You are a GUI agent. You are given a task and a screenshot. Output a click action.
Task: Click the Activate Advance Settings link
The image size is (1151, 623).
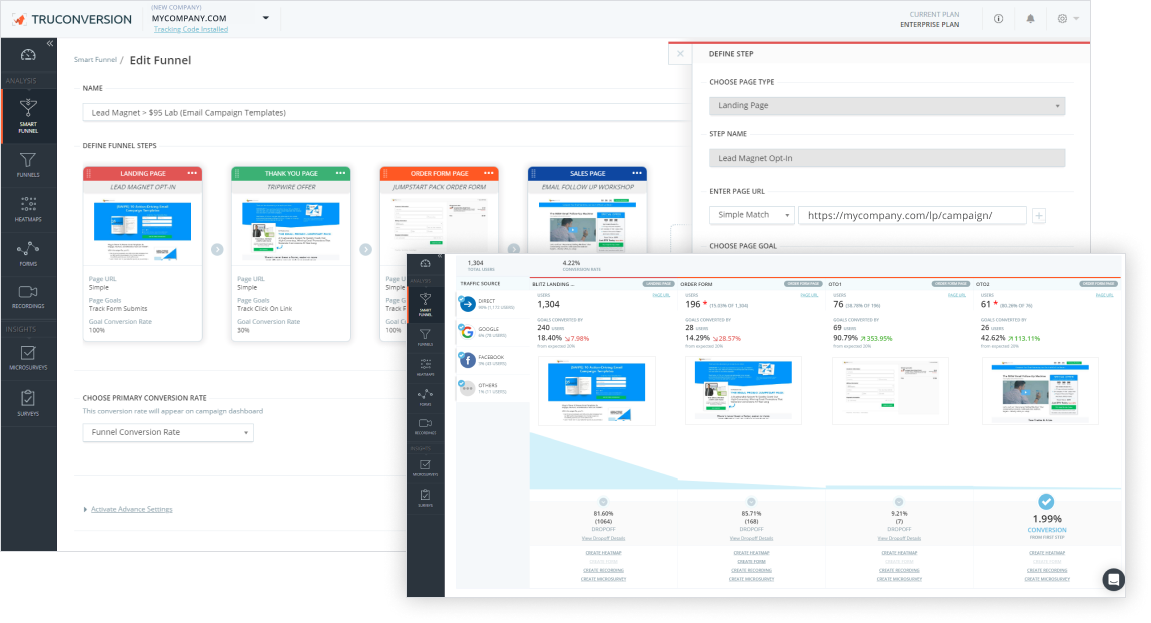[131, 509]
